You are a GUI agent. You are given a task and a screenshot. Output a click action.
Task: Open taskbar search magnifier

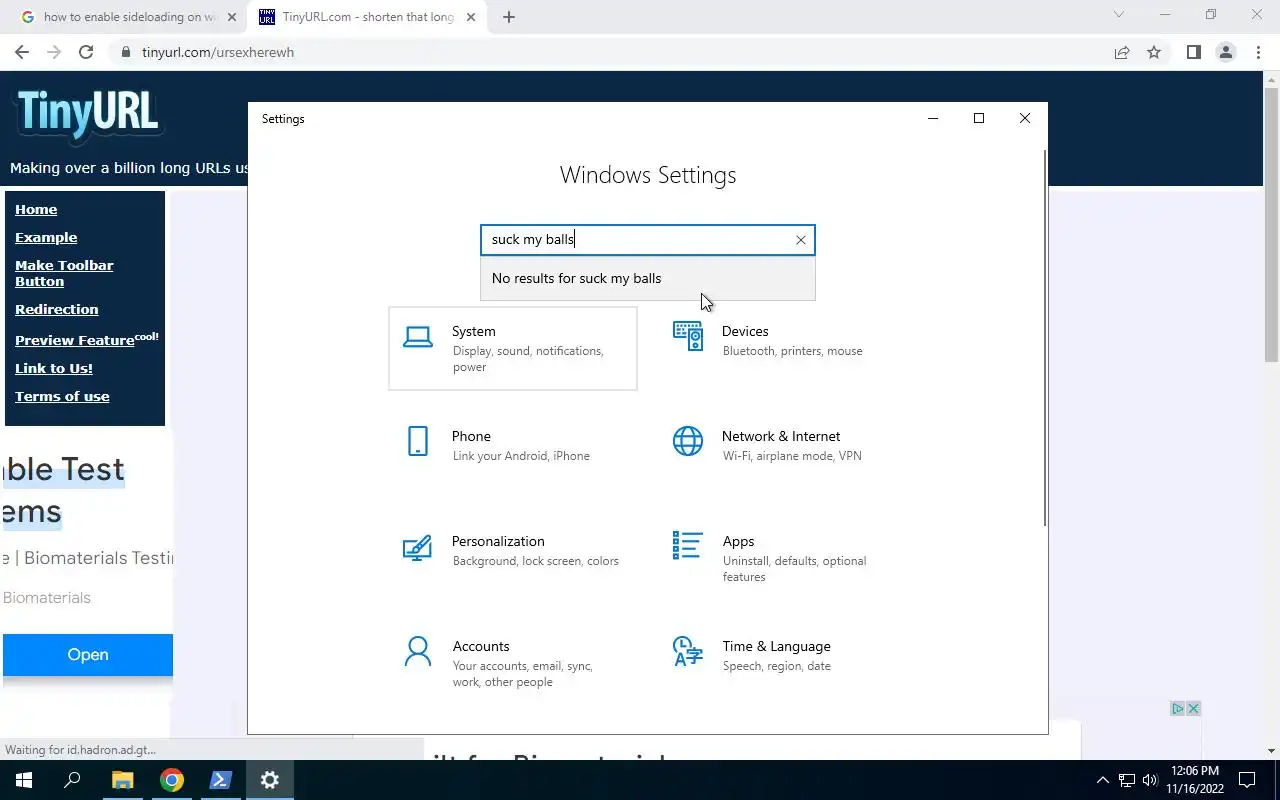coord(72,780)
